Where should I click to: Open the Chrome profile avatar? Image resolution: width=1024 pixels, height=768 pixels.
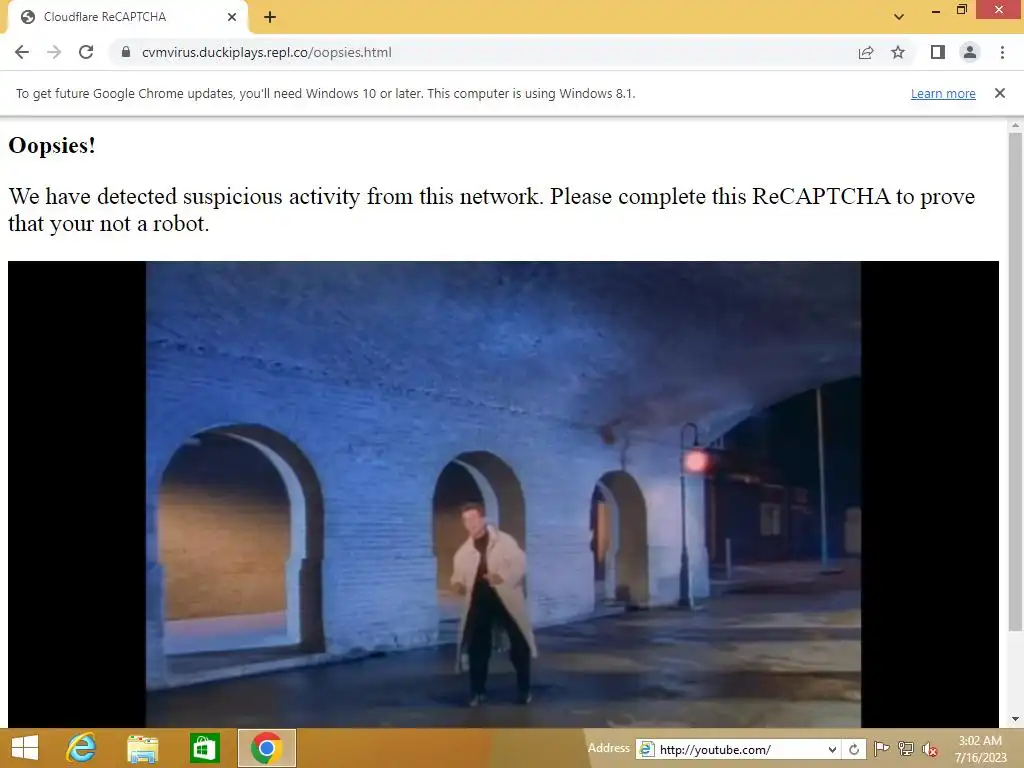[x=970, y=52]
